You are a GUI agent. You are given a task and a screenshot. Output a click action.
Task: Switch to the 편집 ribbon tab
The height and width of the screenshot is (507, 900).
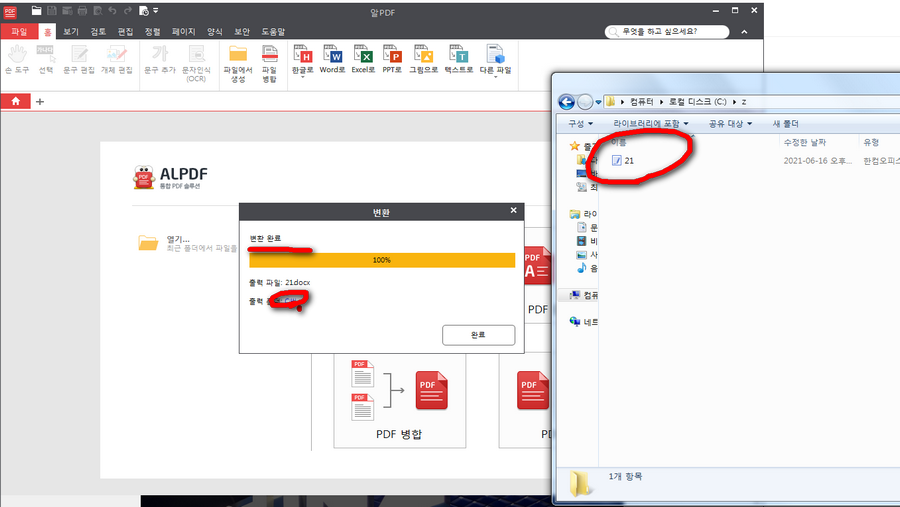[125, 32]
